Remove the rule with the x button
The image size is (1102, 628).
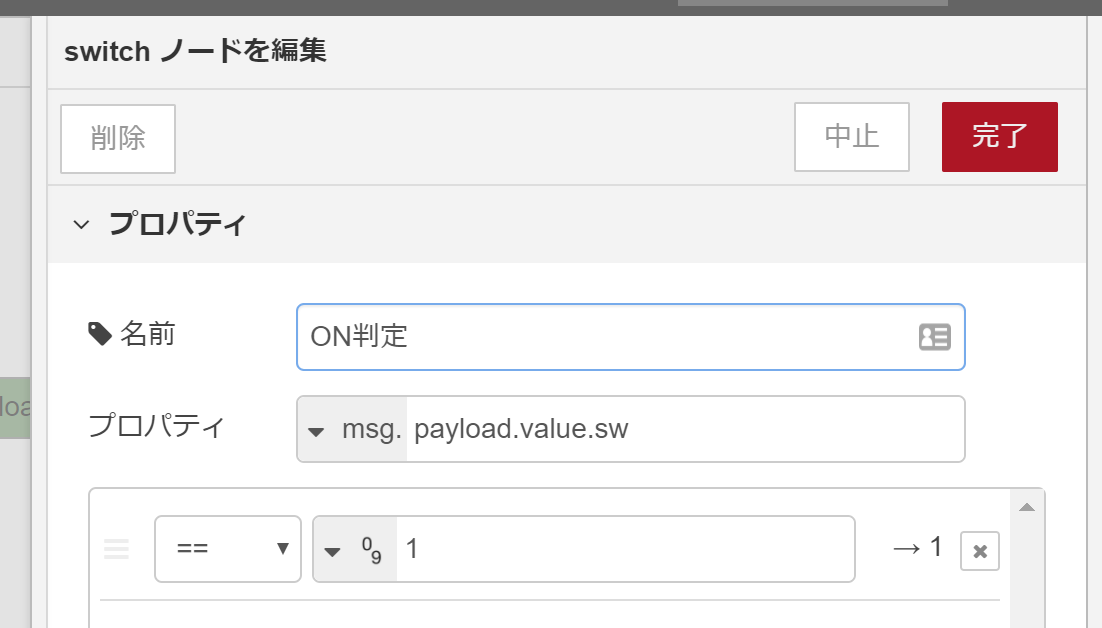[x=979, y=551]
